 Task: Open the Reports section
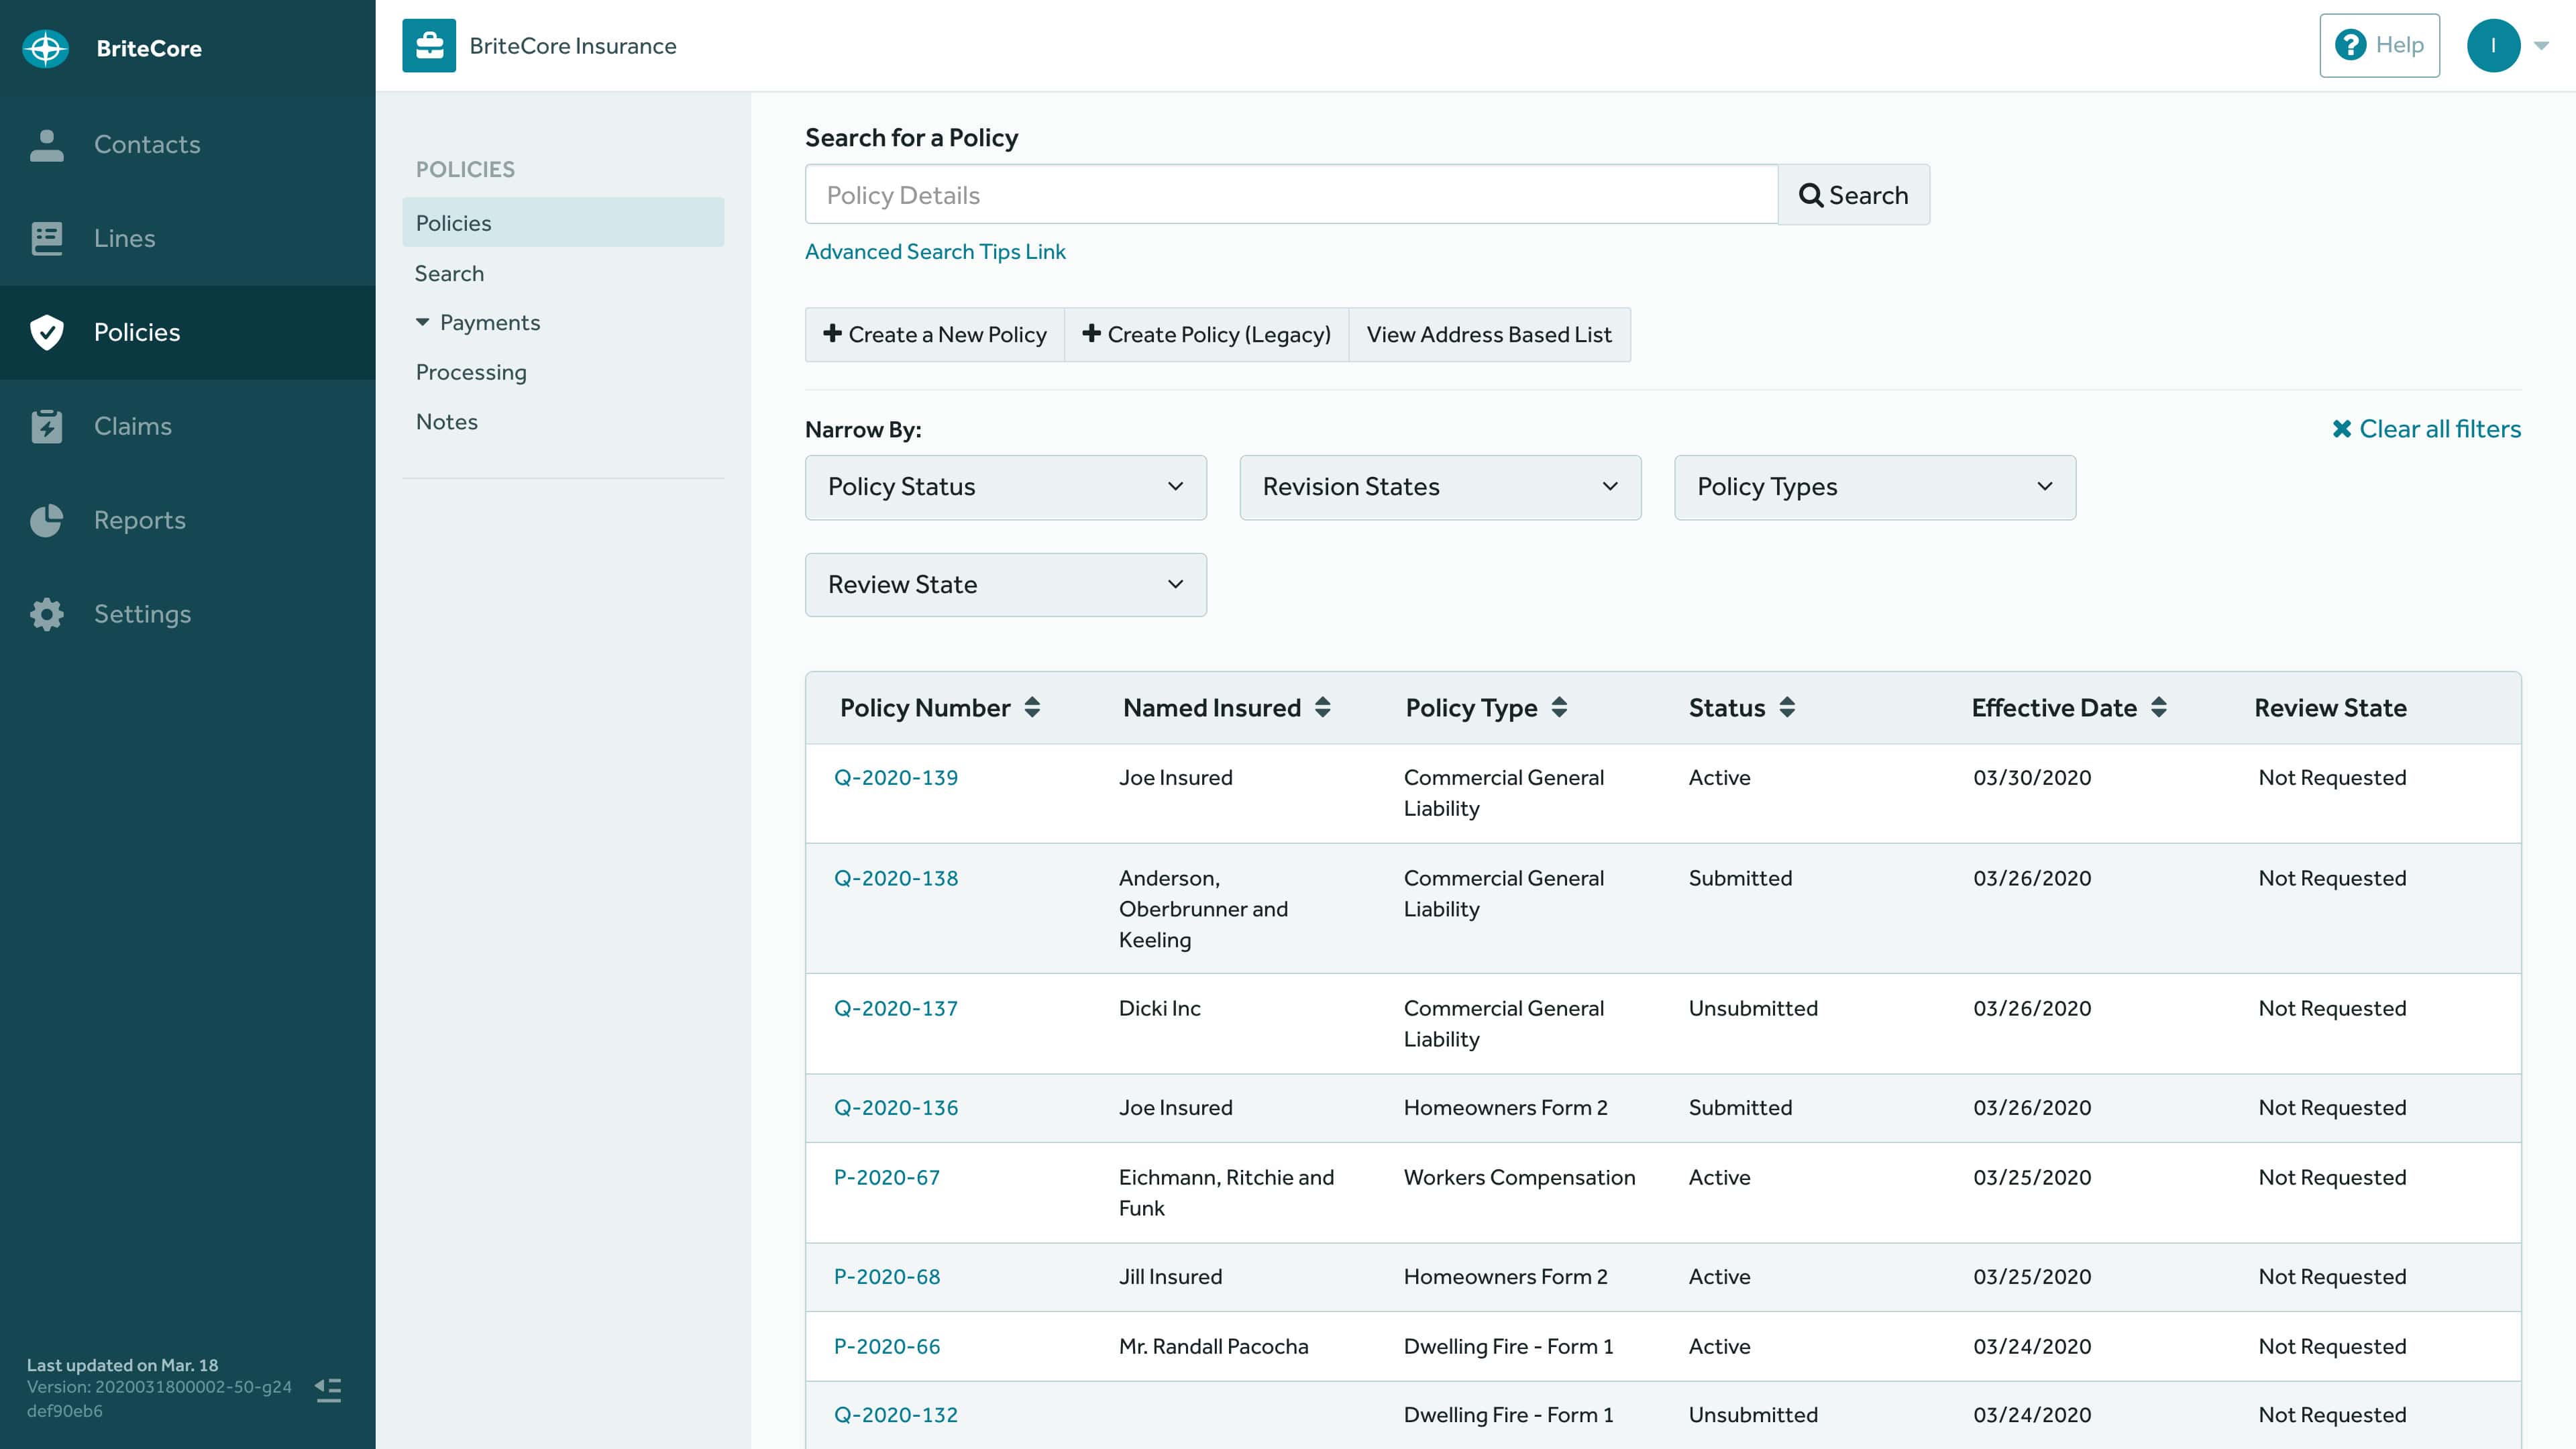139,519
